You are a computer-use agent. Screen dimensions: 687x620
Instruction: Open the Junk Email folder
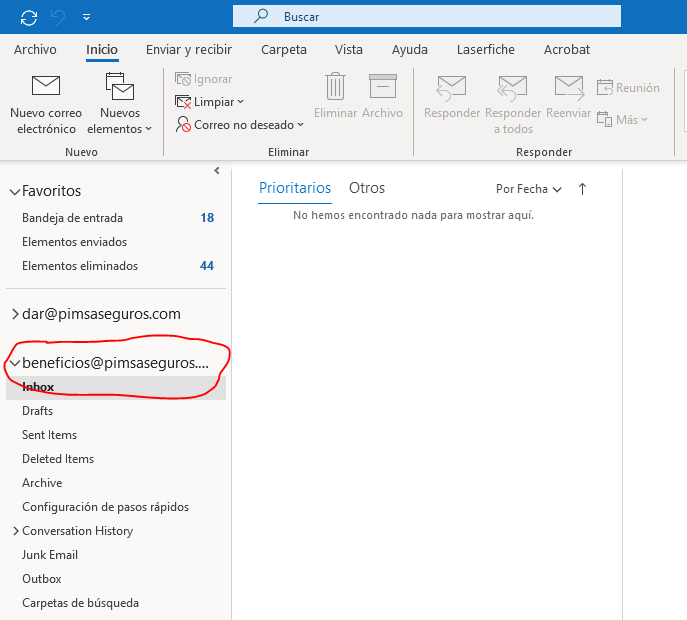tap(50, 555)
